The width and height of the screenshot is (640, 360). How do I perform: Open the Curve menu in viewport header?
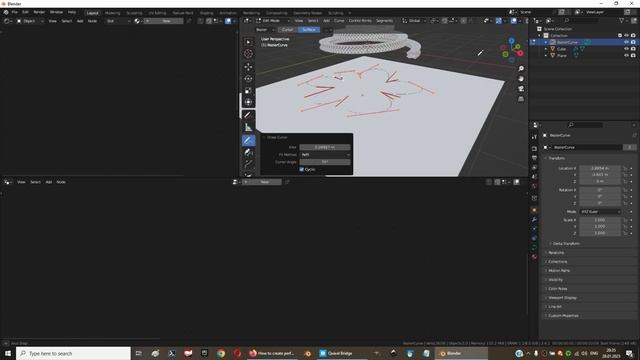pyautogui.click(x=339, y=20)
